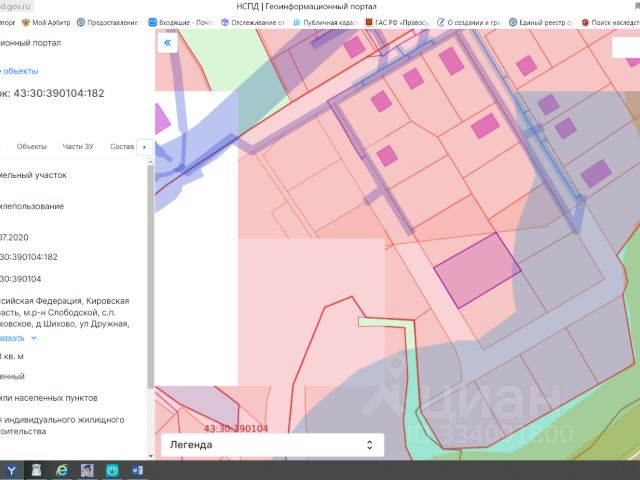Screen dimensions: 640x480
Task: Expand the Легенда dropdown
Action: [272, 445]
